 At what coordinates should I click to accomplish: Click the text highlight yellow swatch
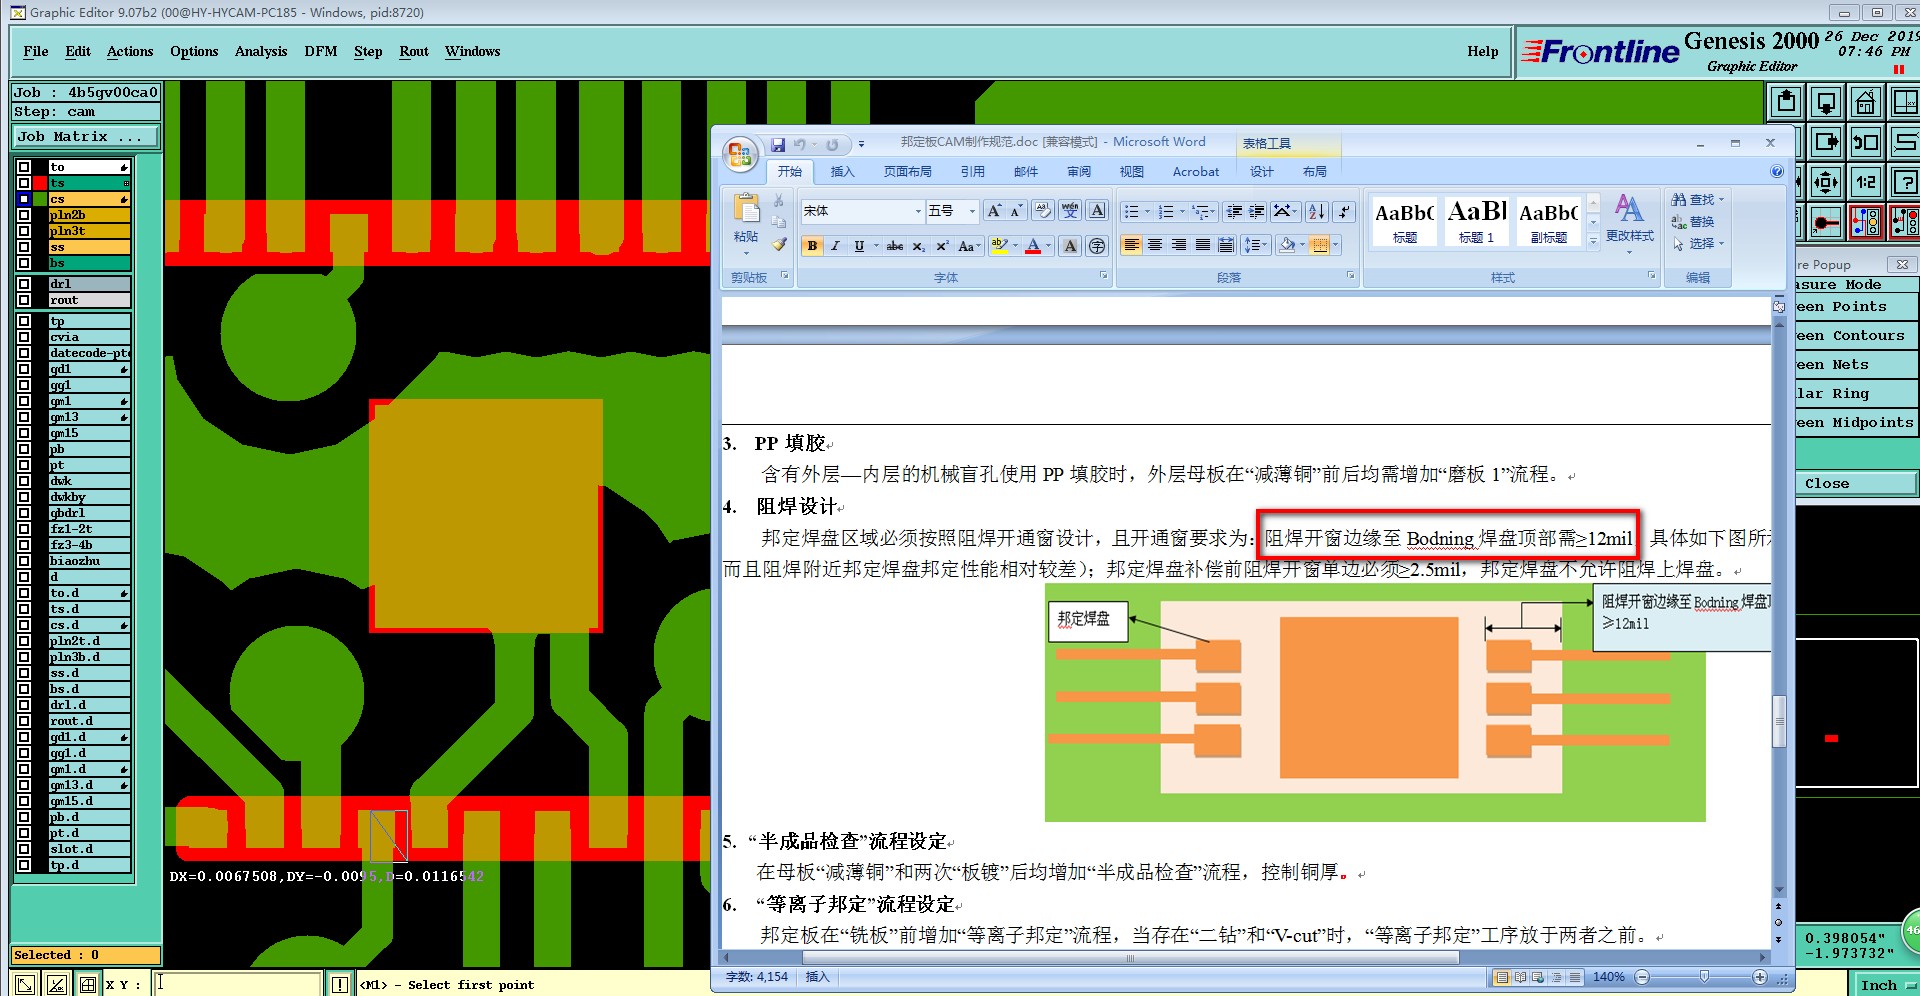(x=999, y=245)
